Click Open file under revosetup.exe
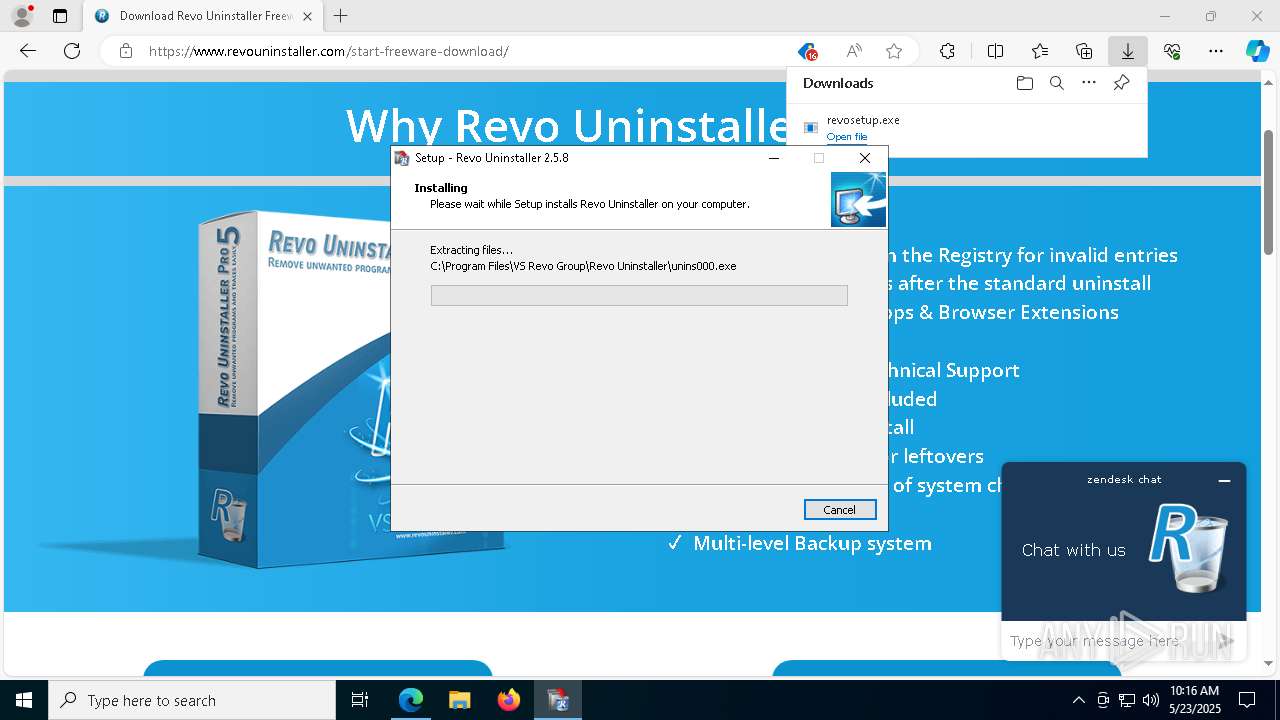Image resolution: width=1280 pixels, height=720 pixels. 847,137
